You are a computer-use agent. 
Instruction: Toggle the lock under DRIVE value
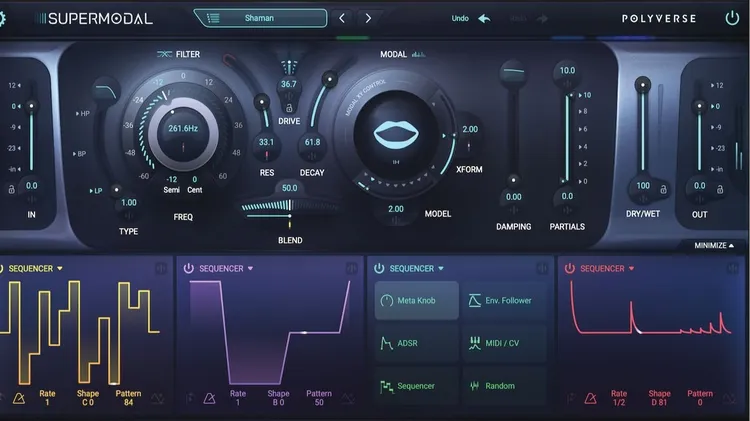[x=289, y=108]
